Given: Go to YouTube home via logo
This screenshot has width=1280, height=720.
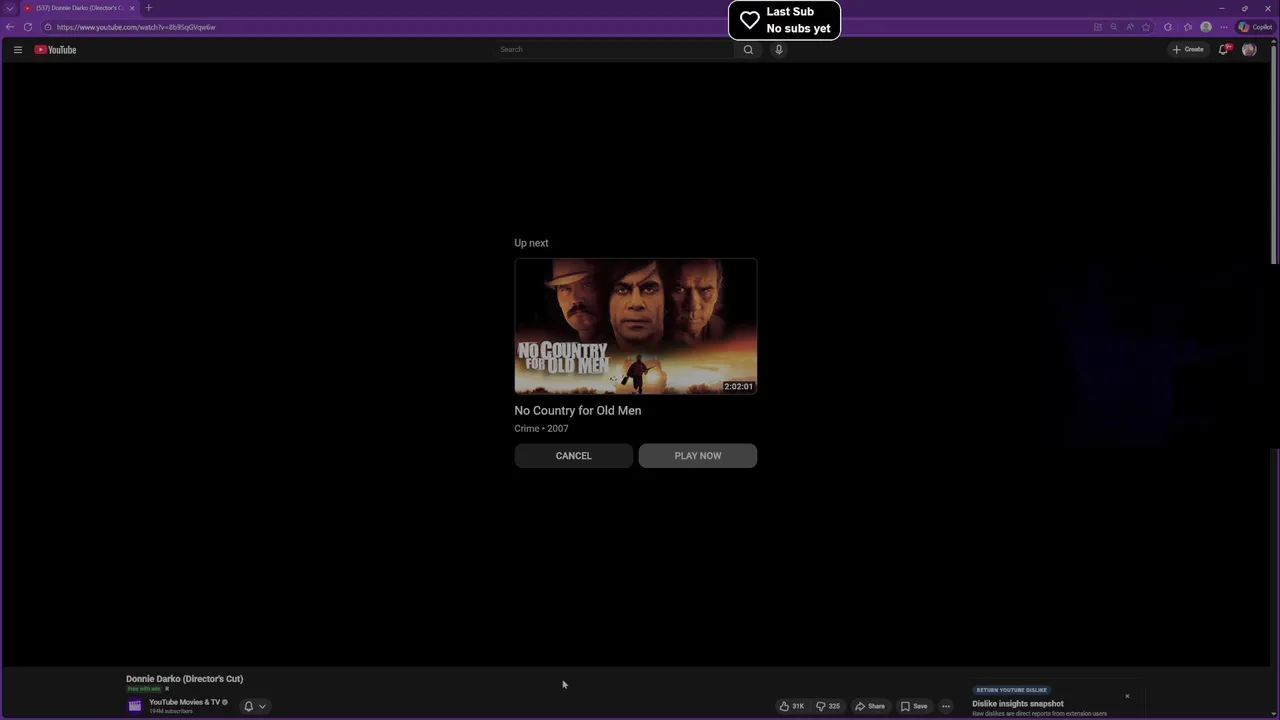Looking at the screenshot, I should [56, 49].
